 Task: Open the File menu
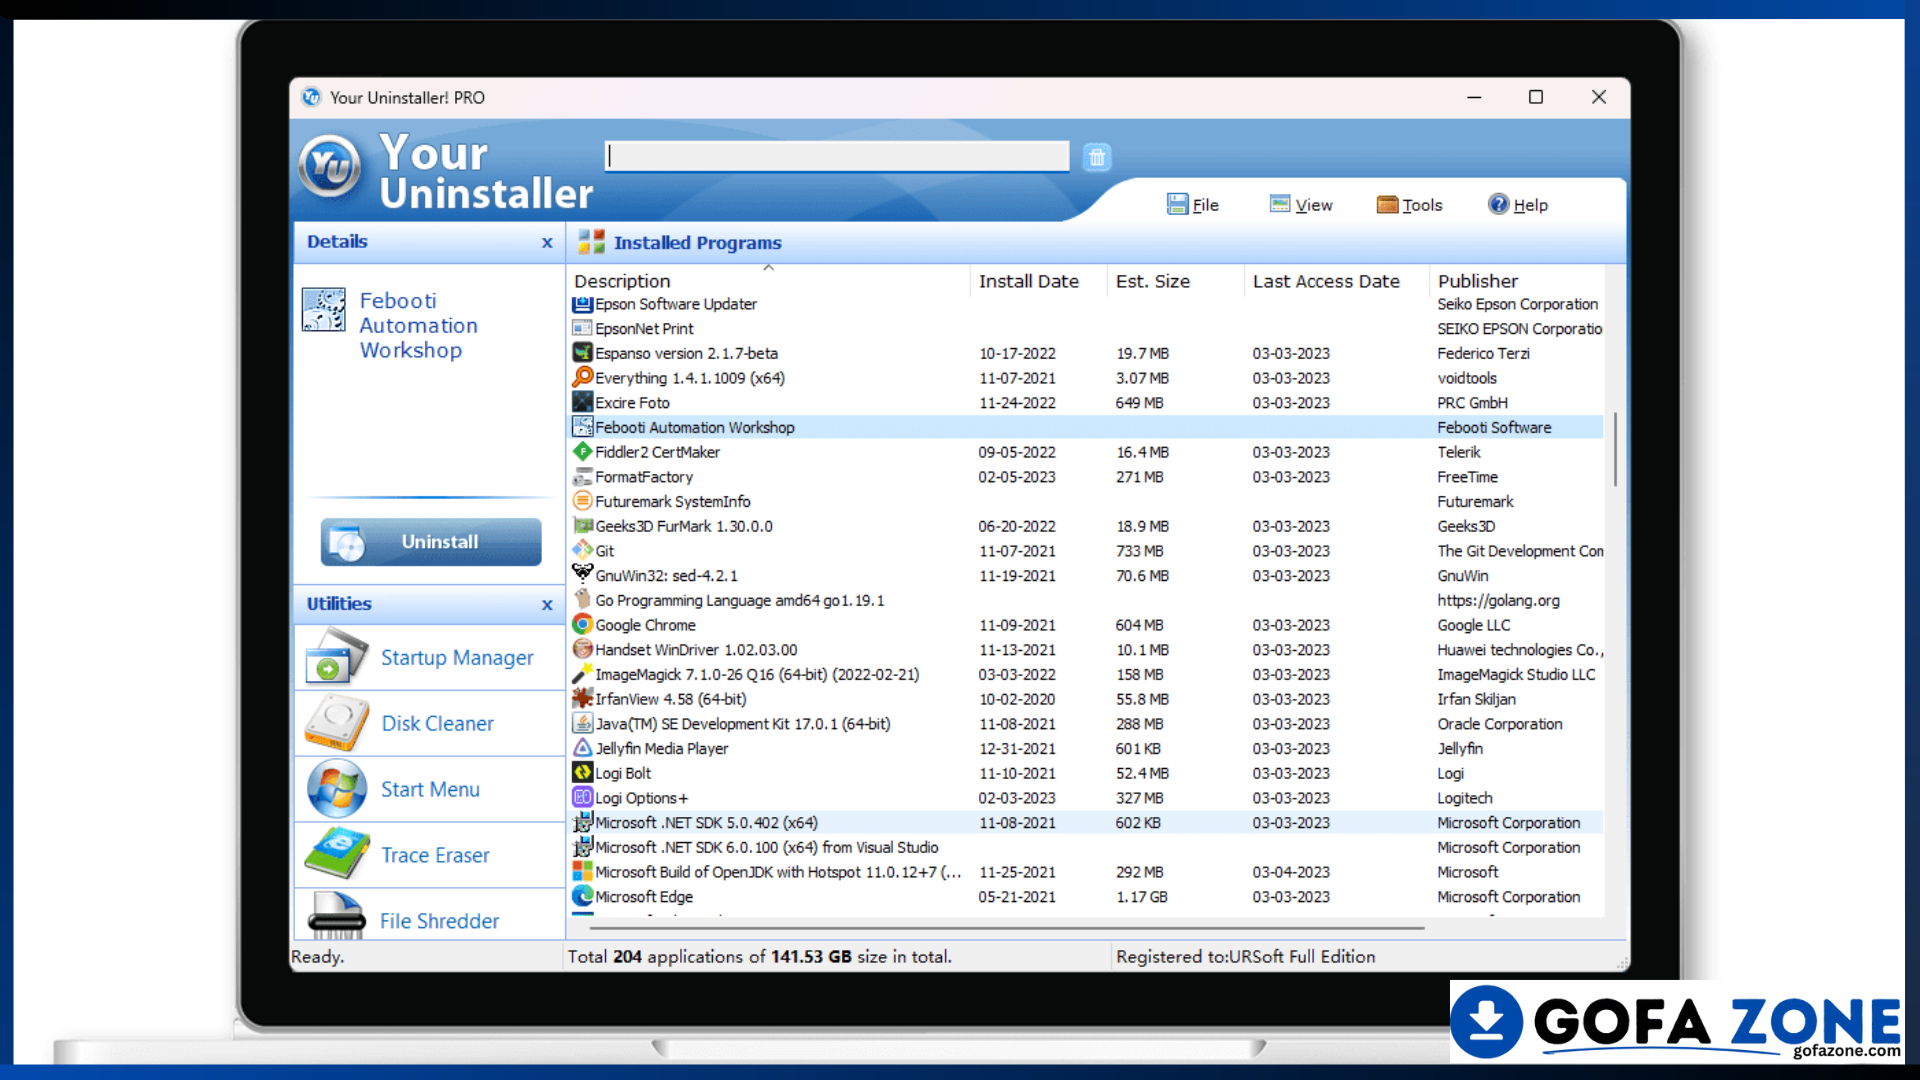click(1193, 204)
